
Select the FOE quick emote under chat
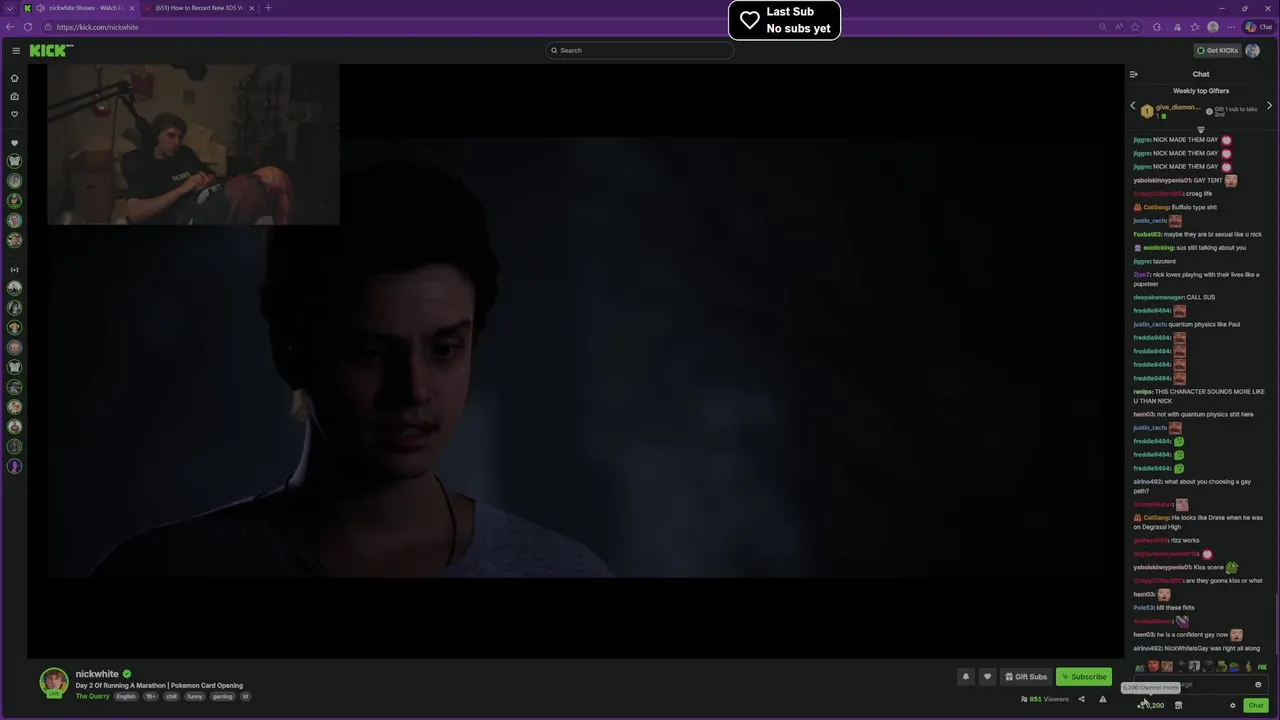point(1262,667)
